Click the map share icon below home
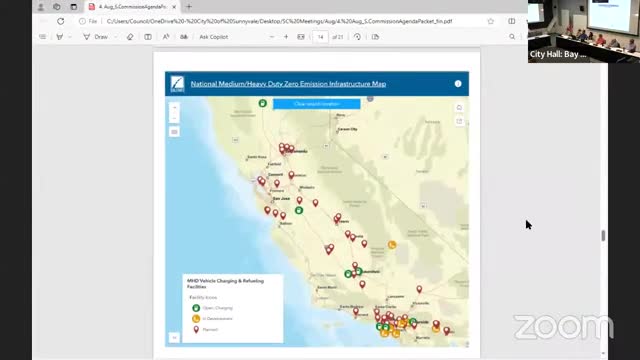 (x=459, y=121)
